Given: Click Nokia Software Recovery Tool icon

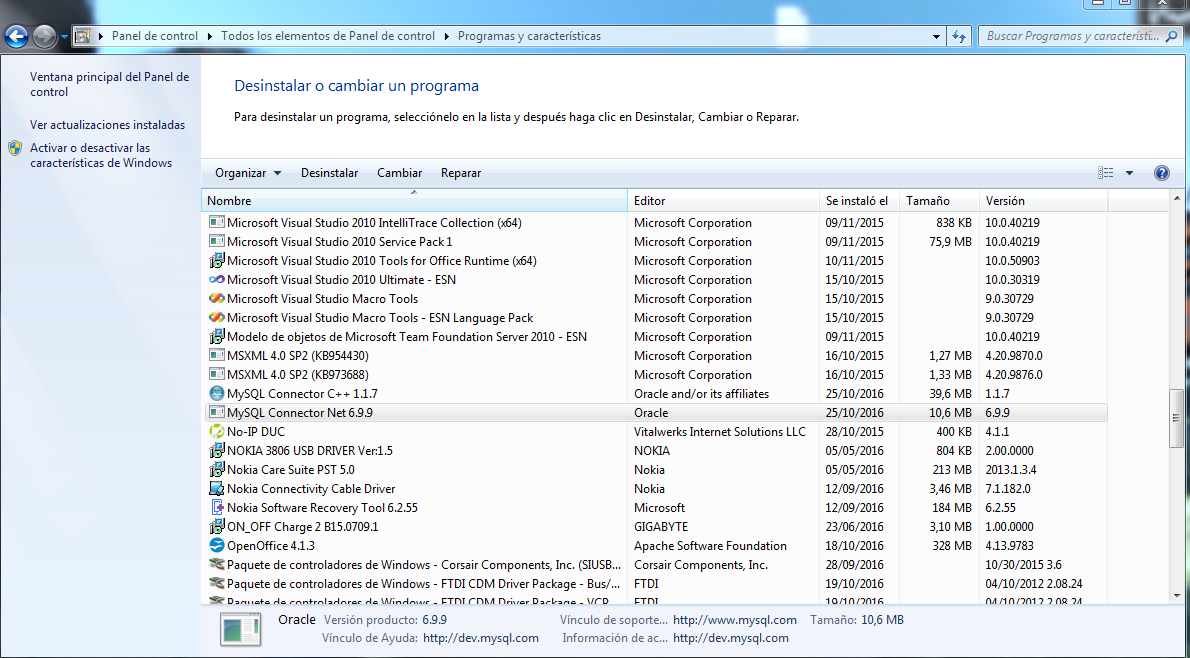Looking at the screenshot, I should pos(216,508).
